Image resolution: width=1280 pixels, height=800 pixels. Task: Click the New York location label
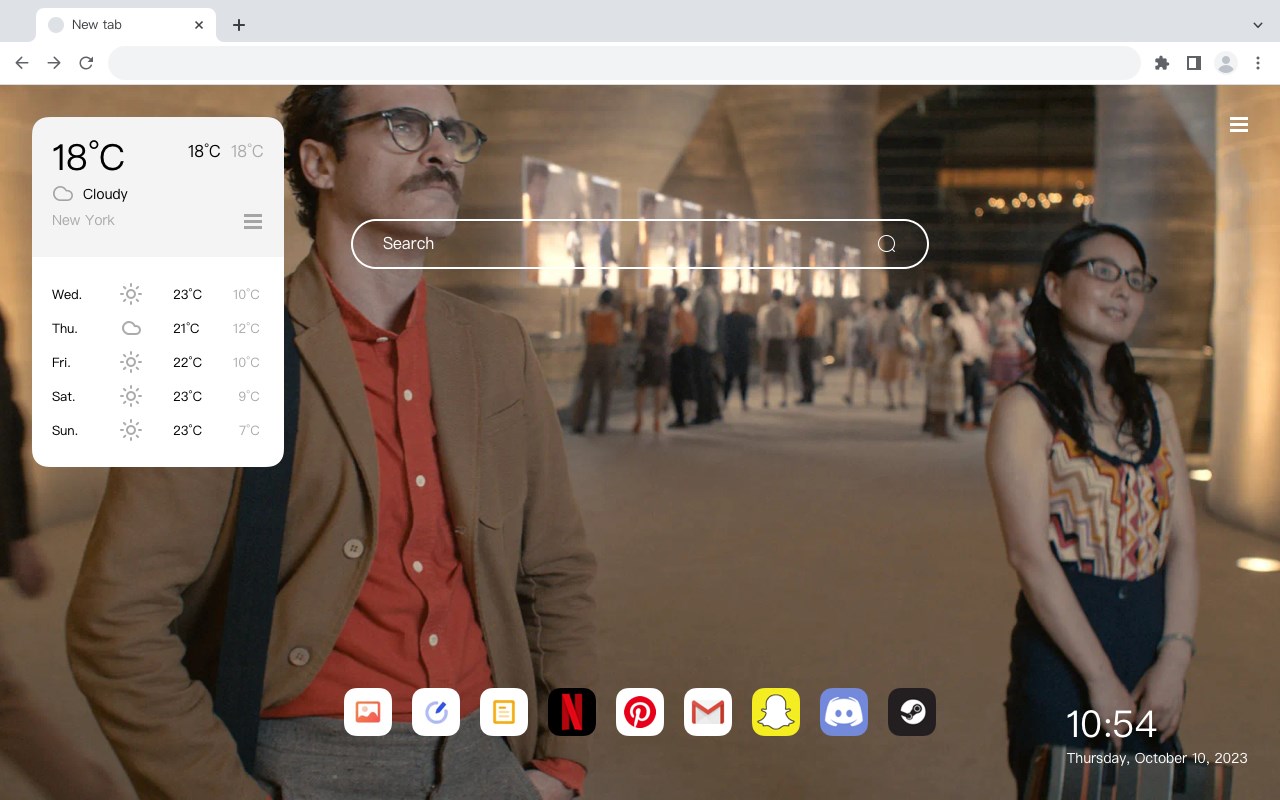83,220
